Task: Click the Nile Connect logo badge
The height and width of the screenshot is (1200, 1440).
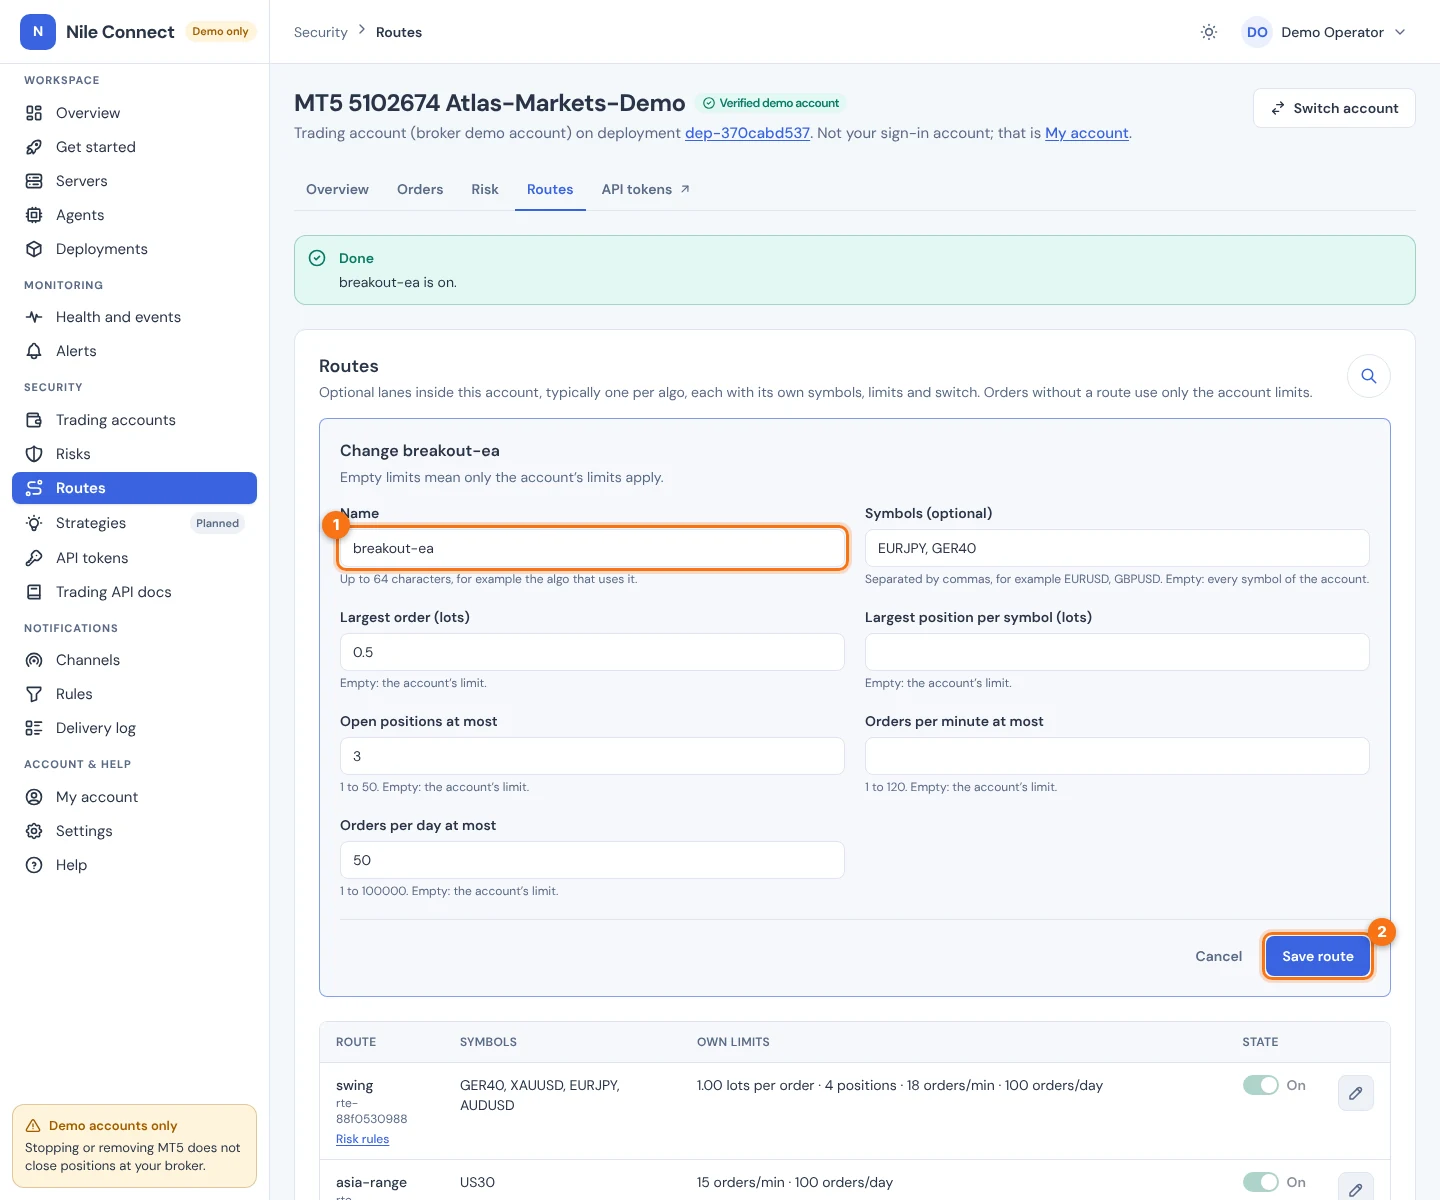Action: [38, 32]
